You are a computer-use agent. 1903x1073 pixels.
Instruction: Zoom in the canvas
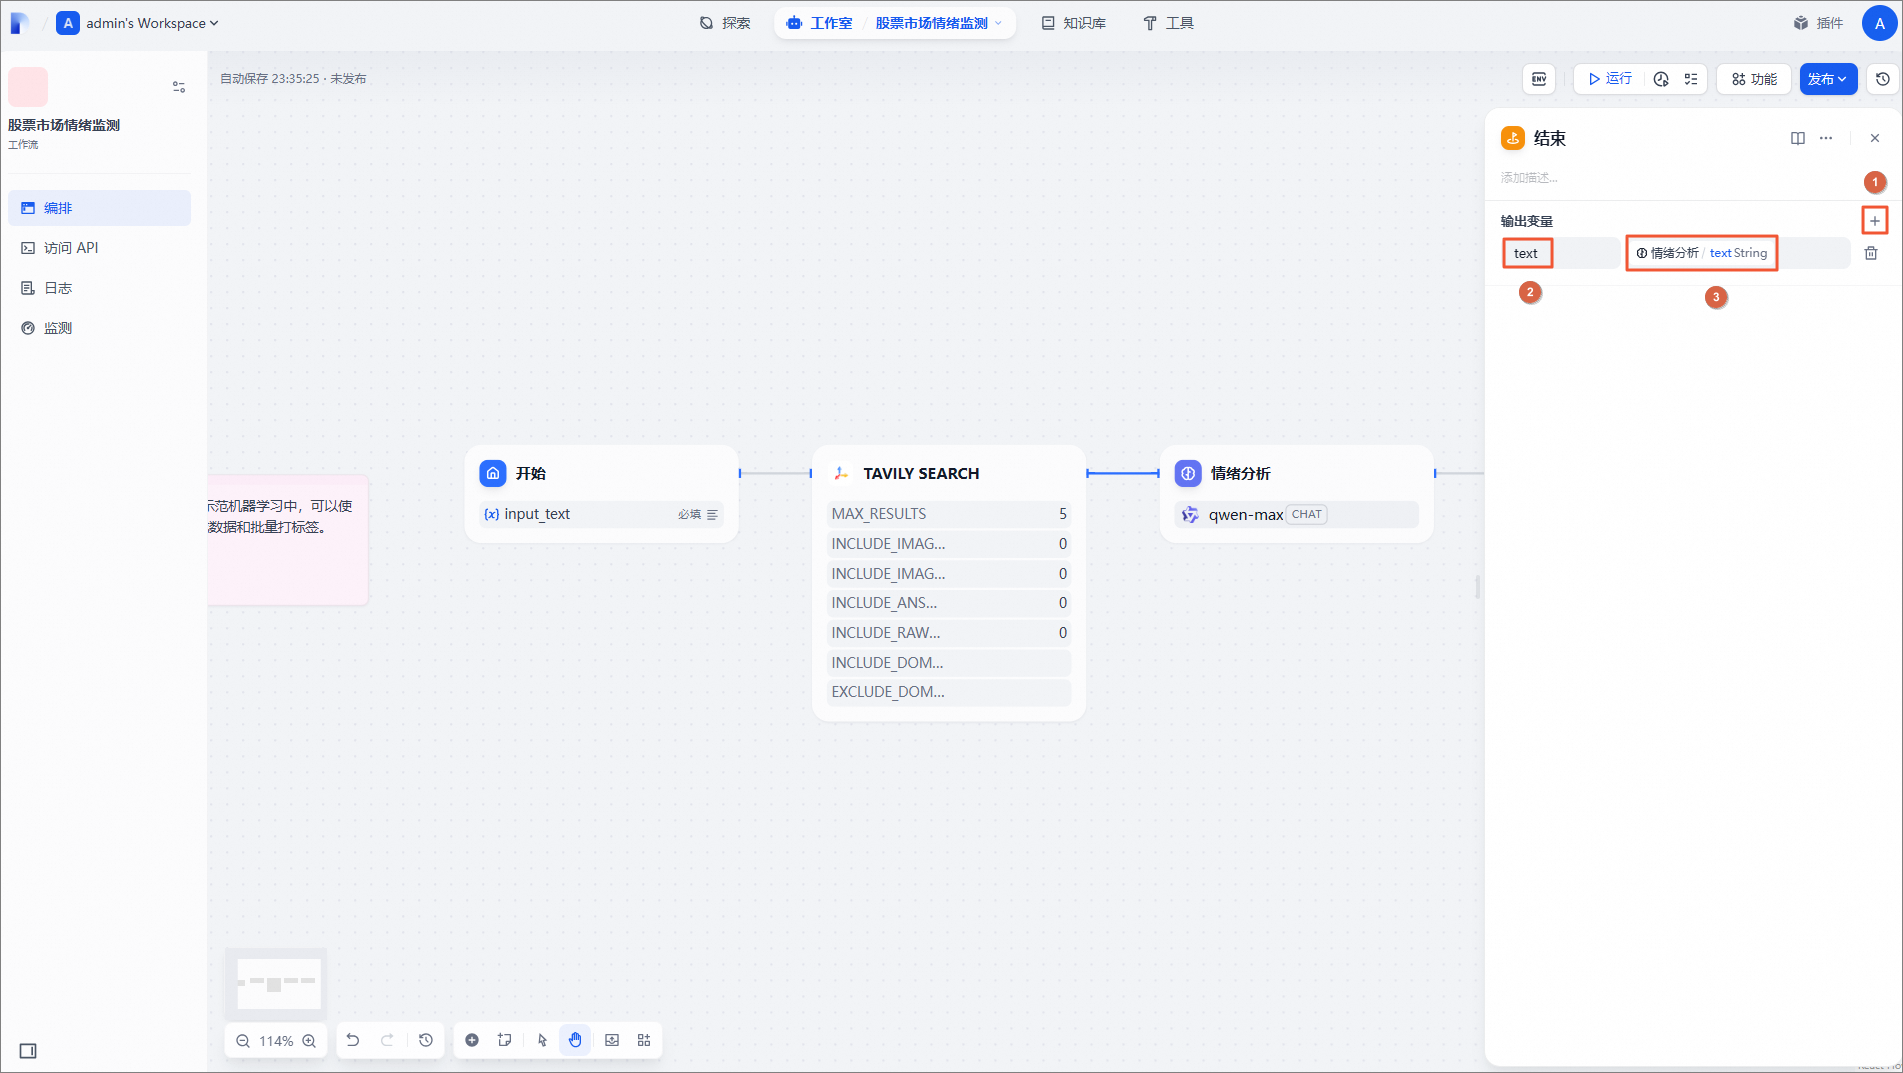pyautogui.click(x=309, y=1041)
